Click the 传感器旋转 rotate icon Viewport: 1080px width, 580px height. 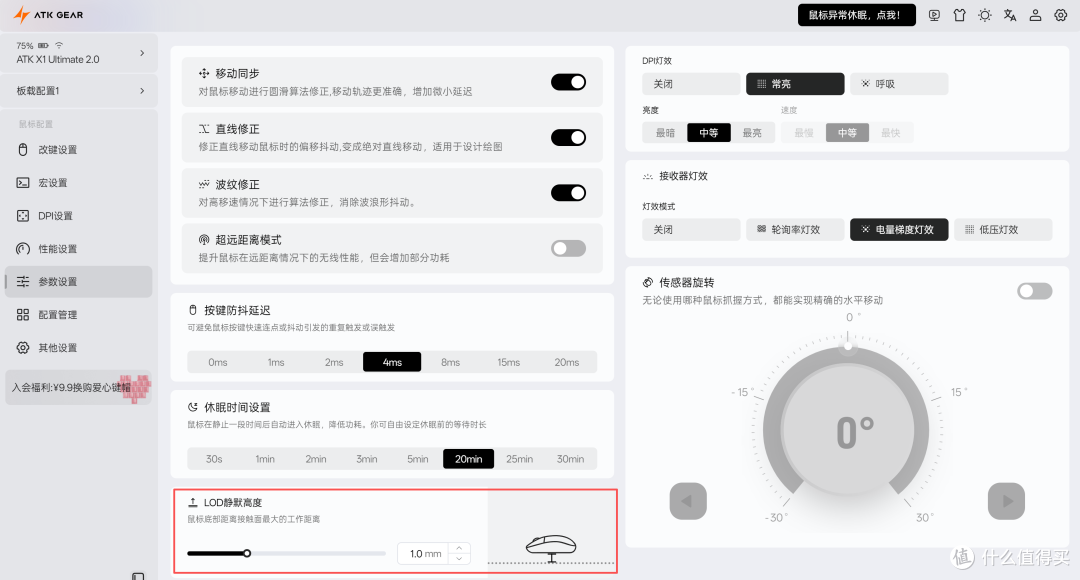coord(648,282)
